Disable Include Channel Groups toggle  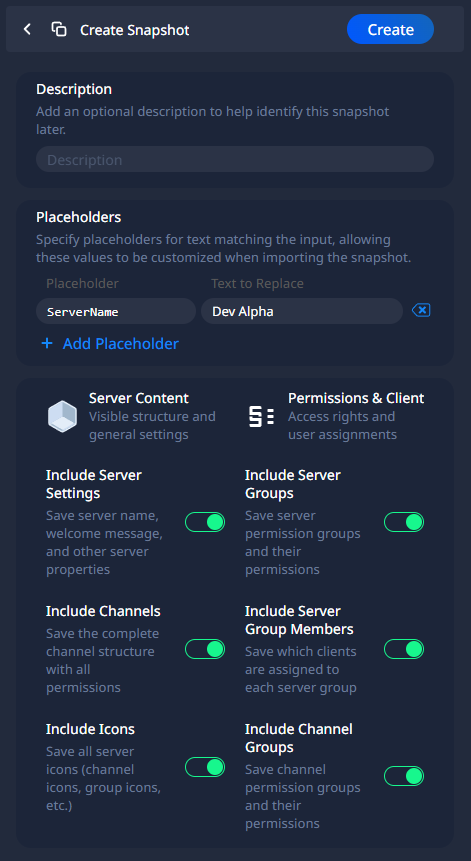pos(404,776)
